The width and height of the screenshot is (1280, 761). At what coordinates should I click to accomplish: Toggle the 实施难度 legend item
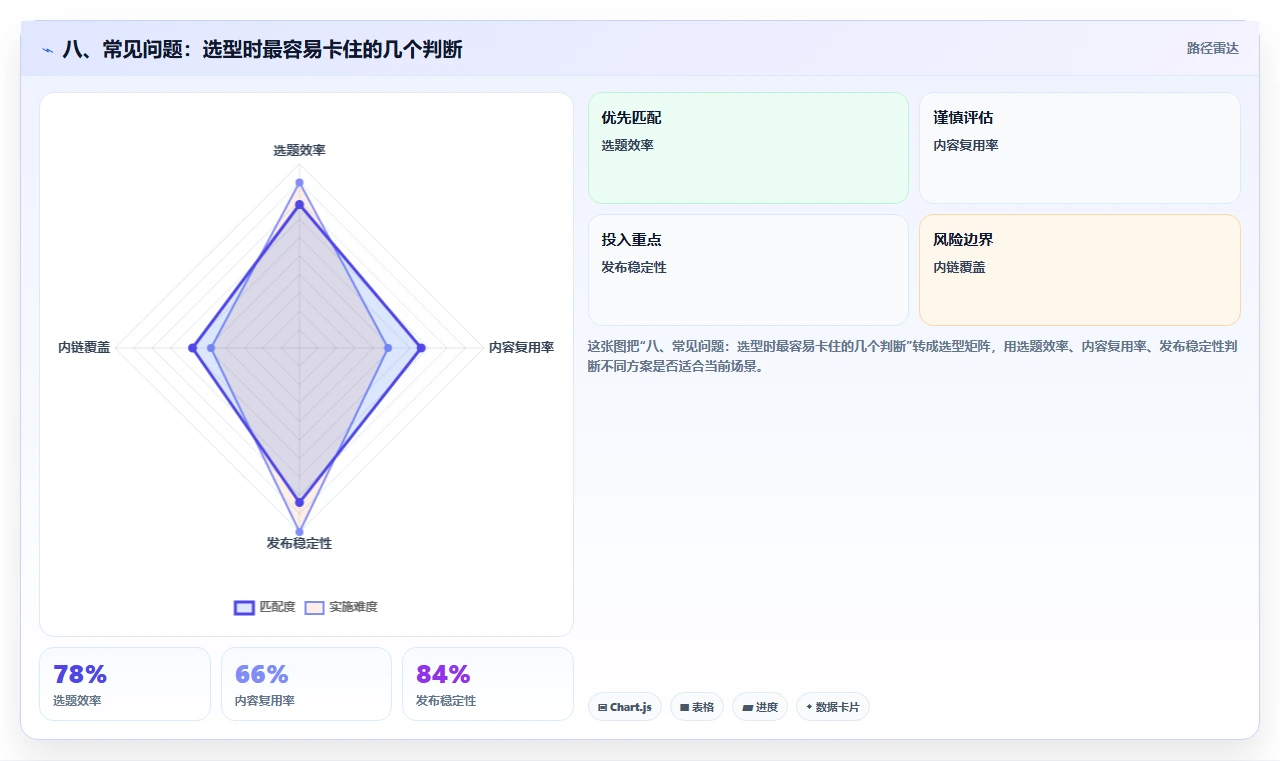pos(341,607)
